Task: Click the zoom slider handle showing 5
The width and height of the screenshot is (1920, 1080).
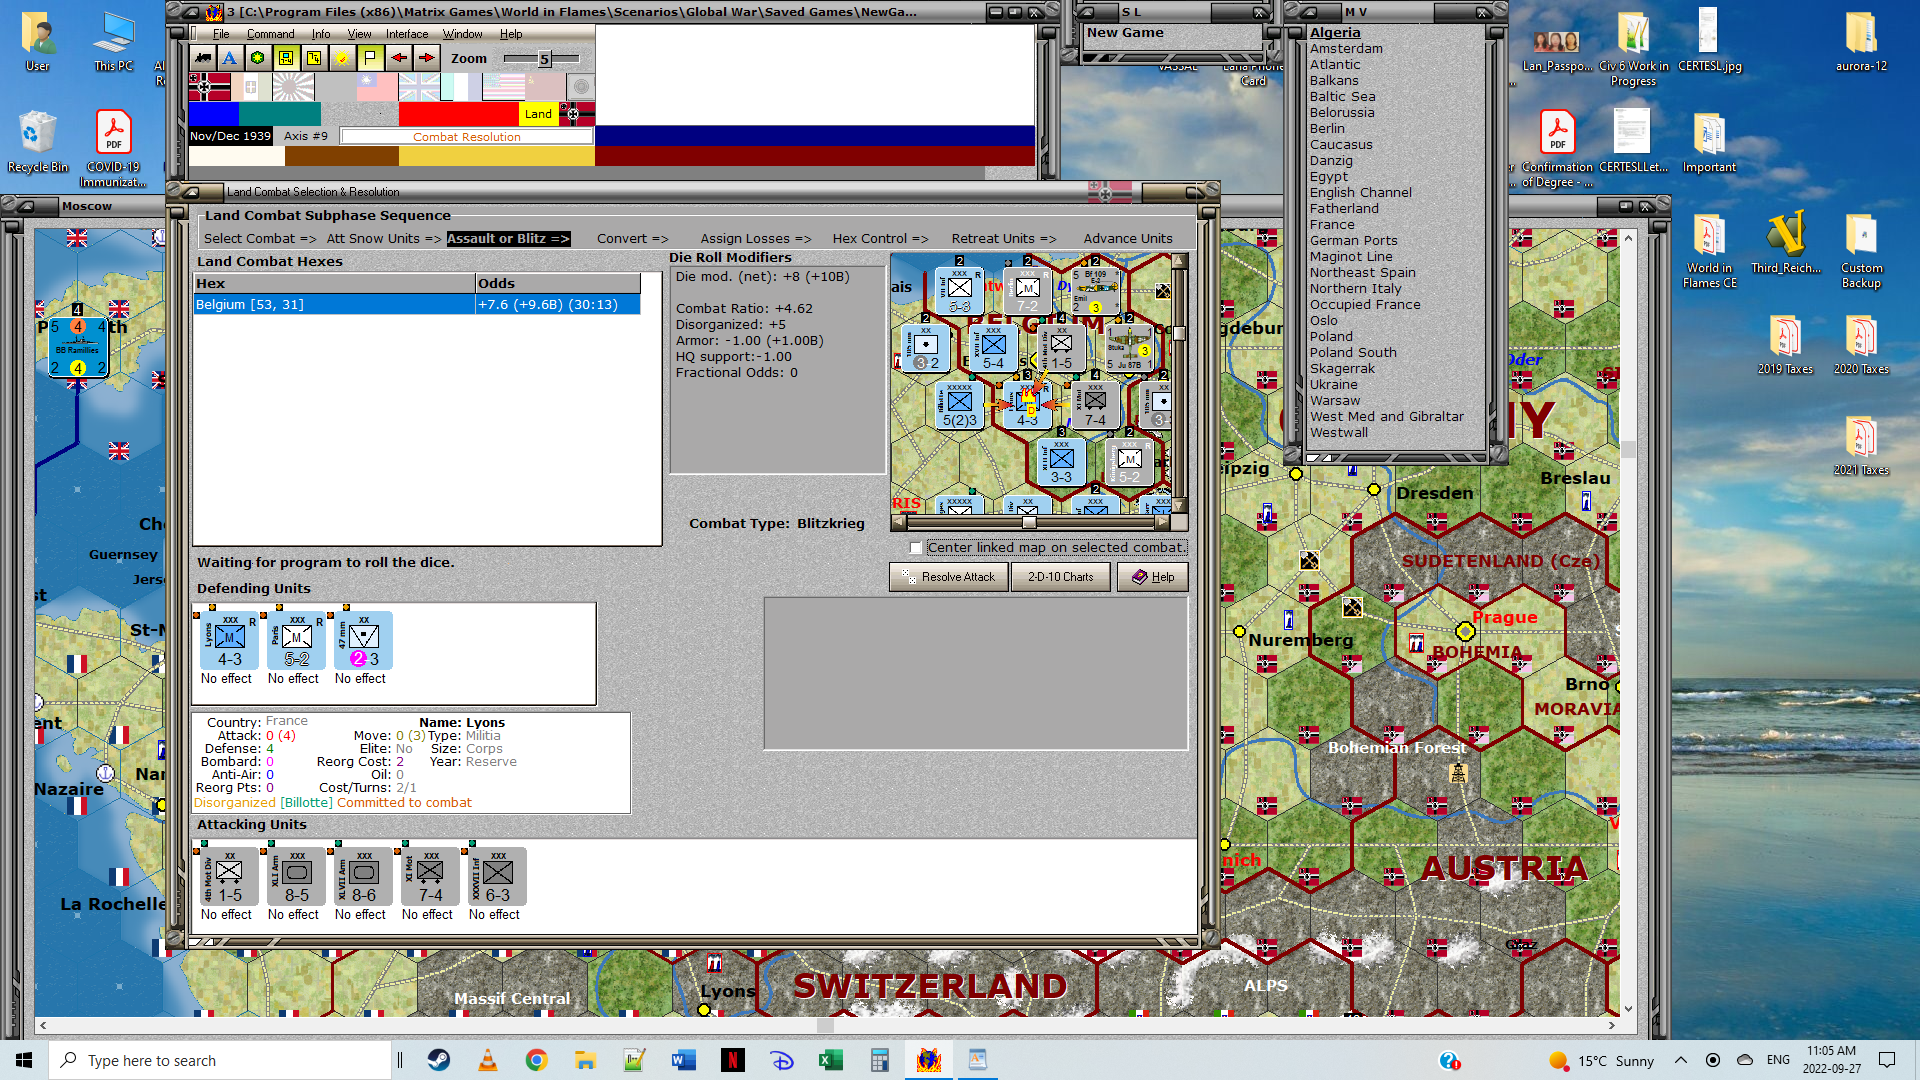Action: click(544, 59)
